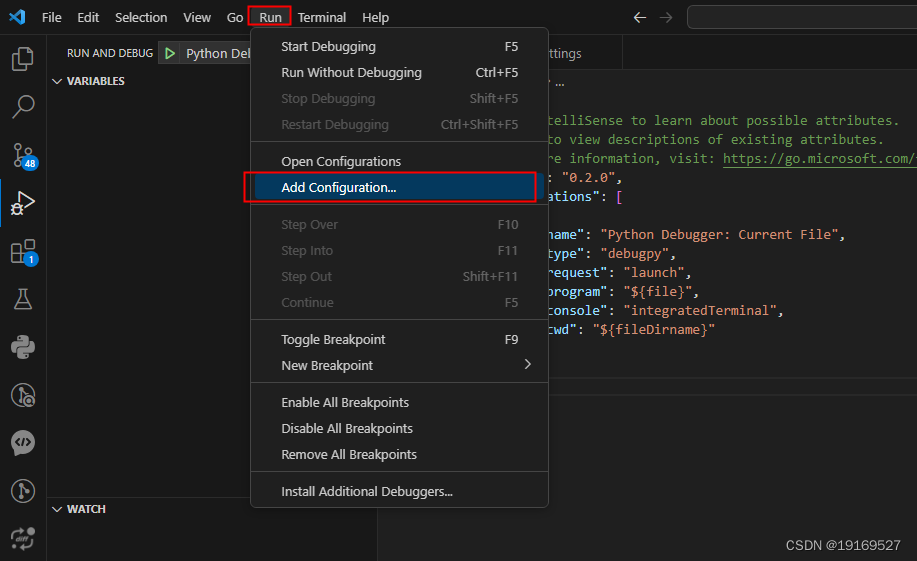Click the title bar search field
Image resolution: width=917 pixels, height=561 pixels.
[802, 18]
